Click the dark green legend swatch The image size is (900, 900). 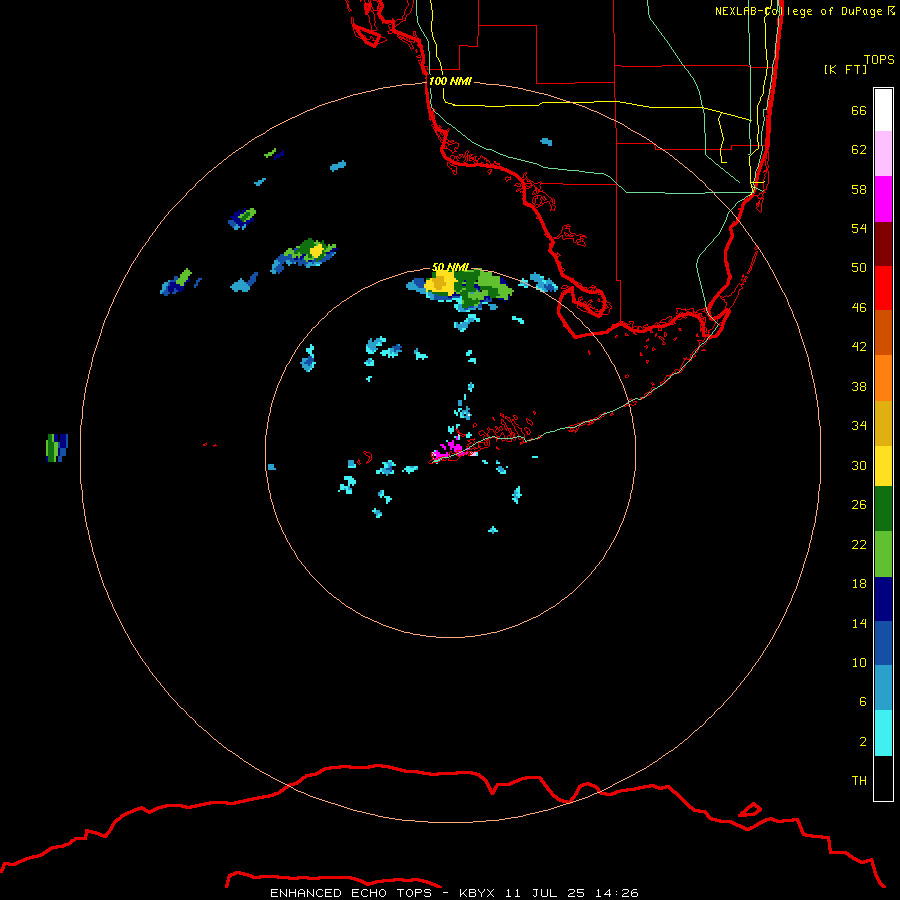883,509
